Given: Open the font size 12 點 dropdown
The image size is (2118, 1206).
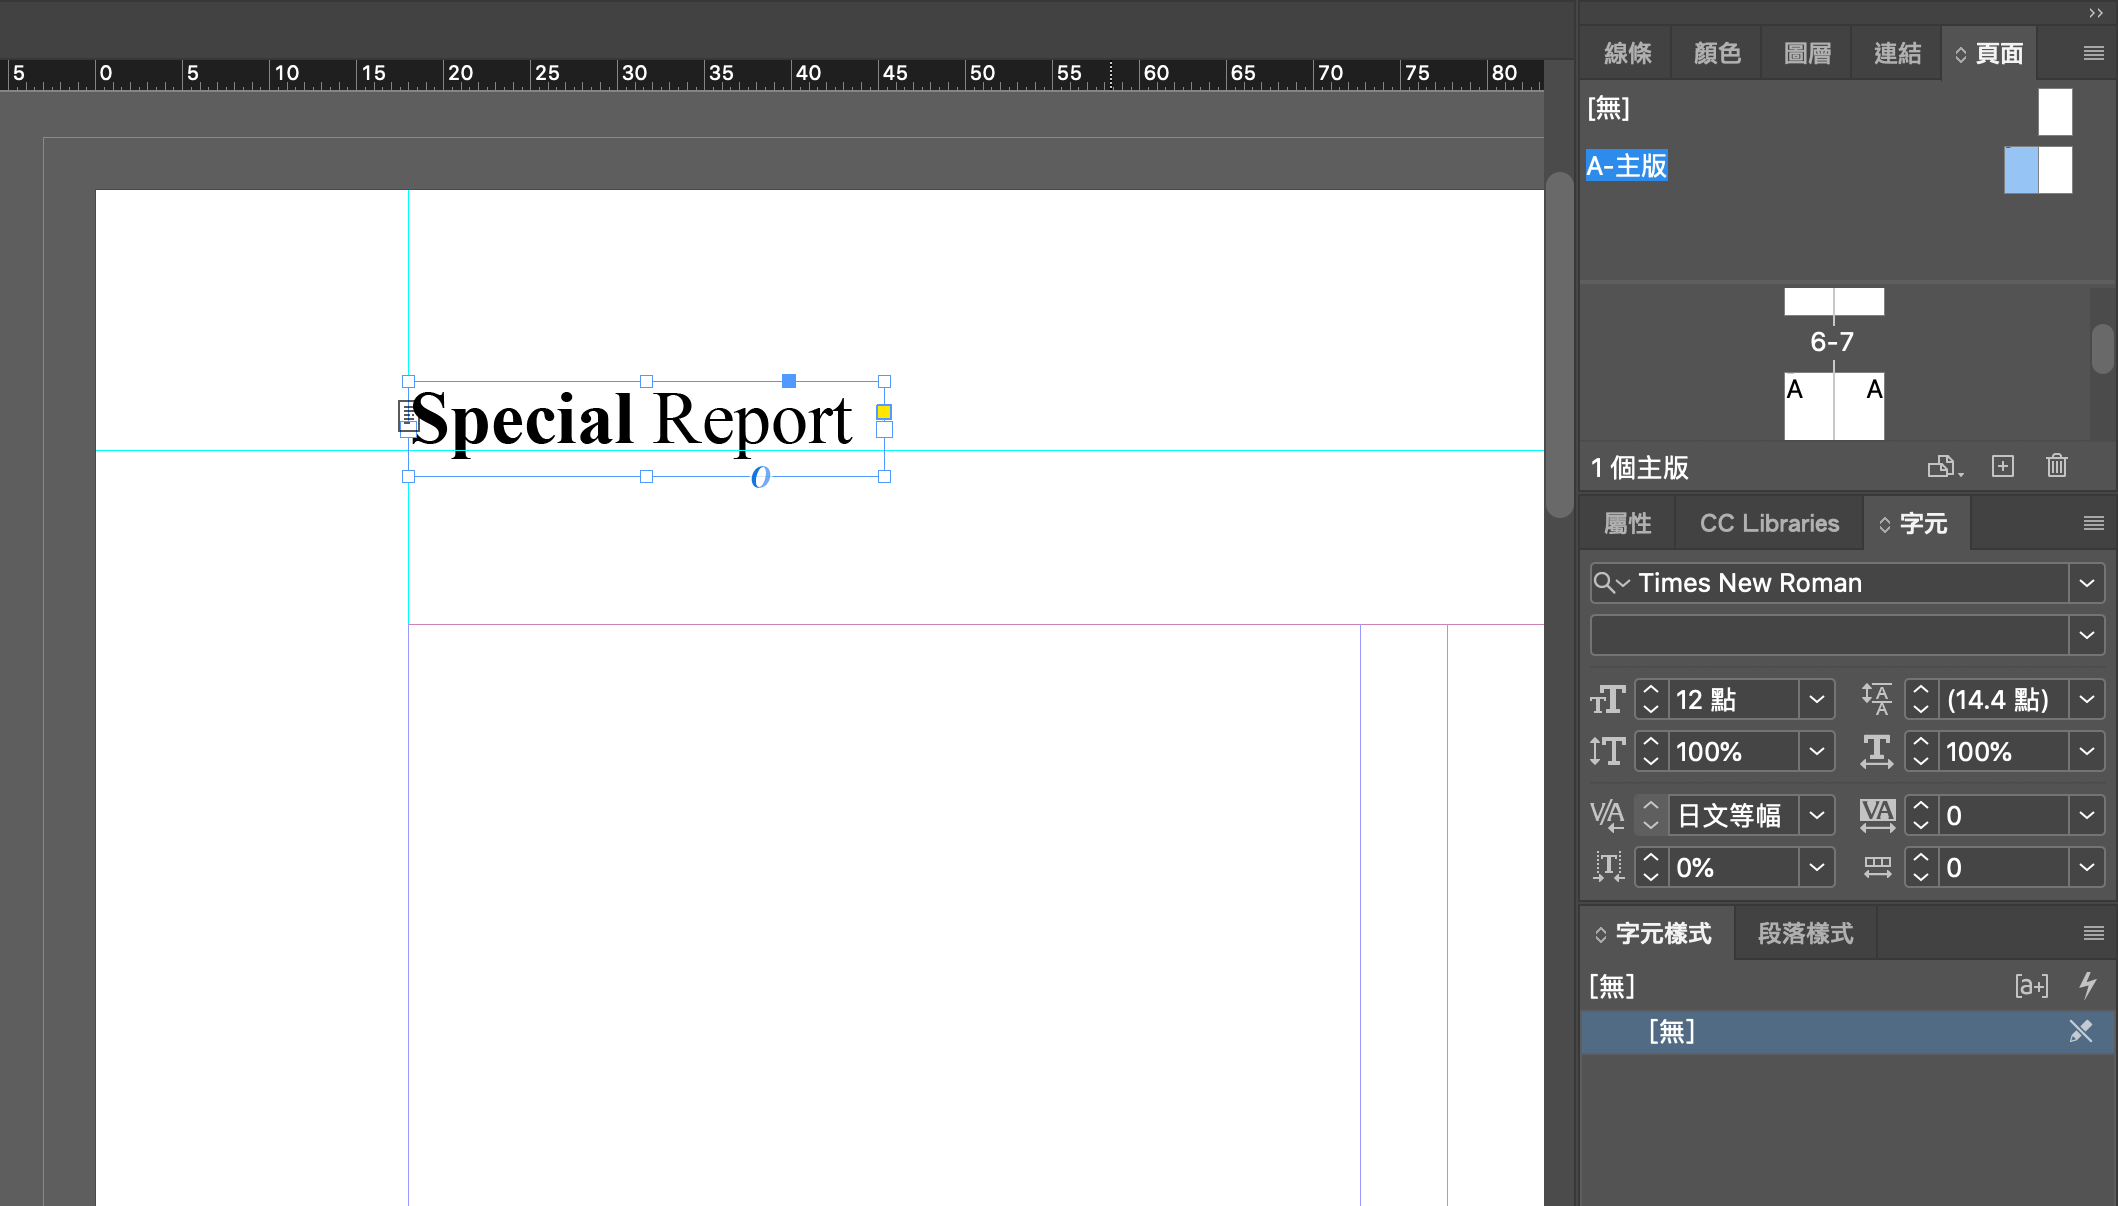Looking at the screenshot, I should pyautogui.click(x=1817, y=700).
